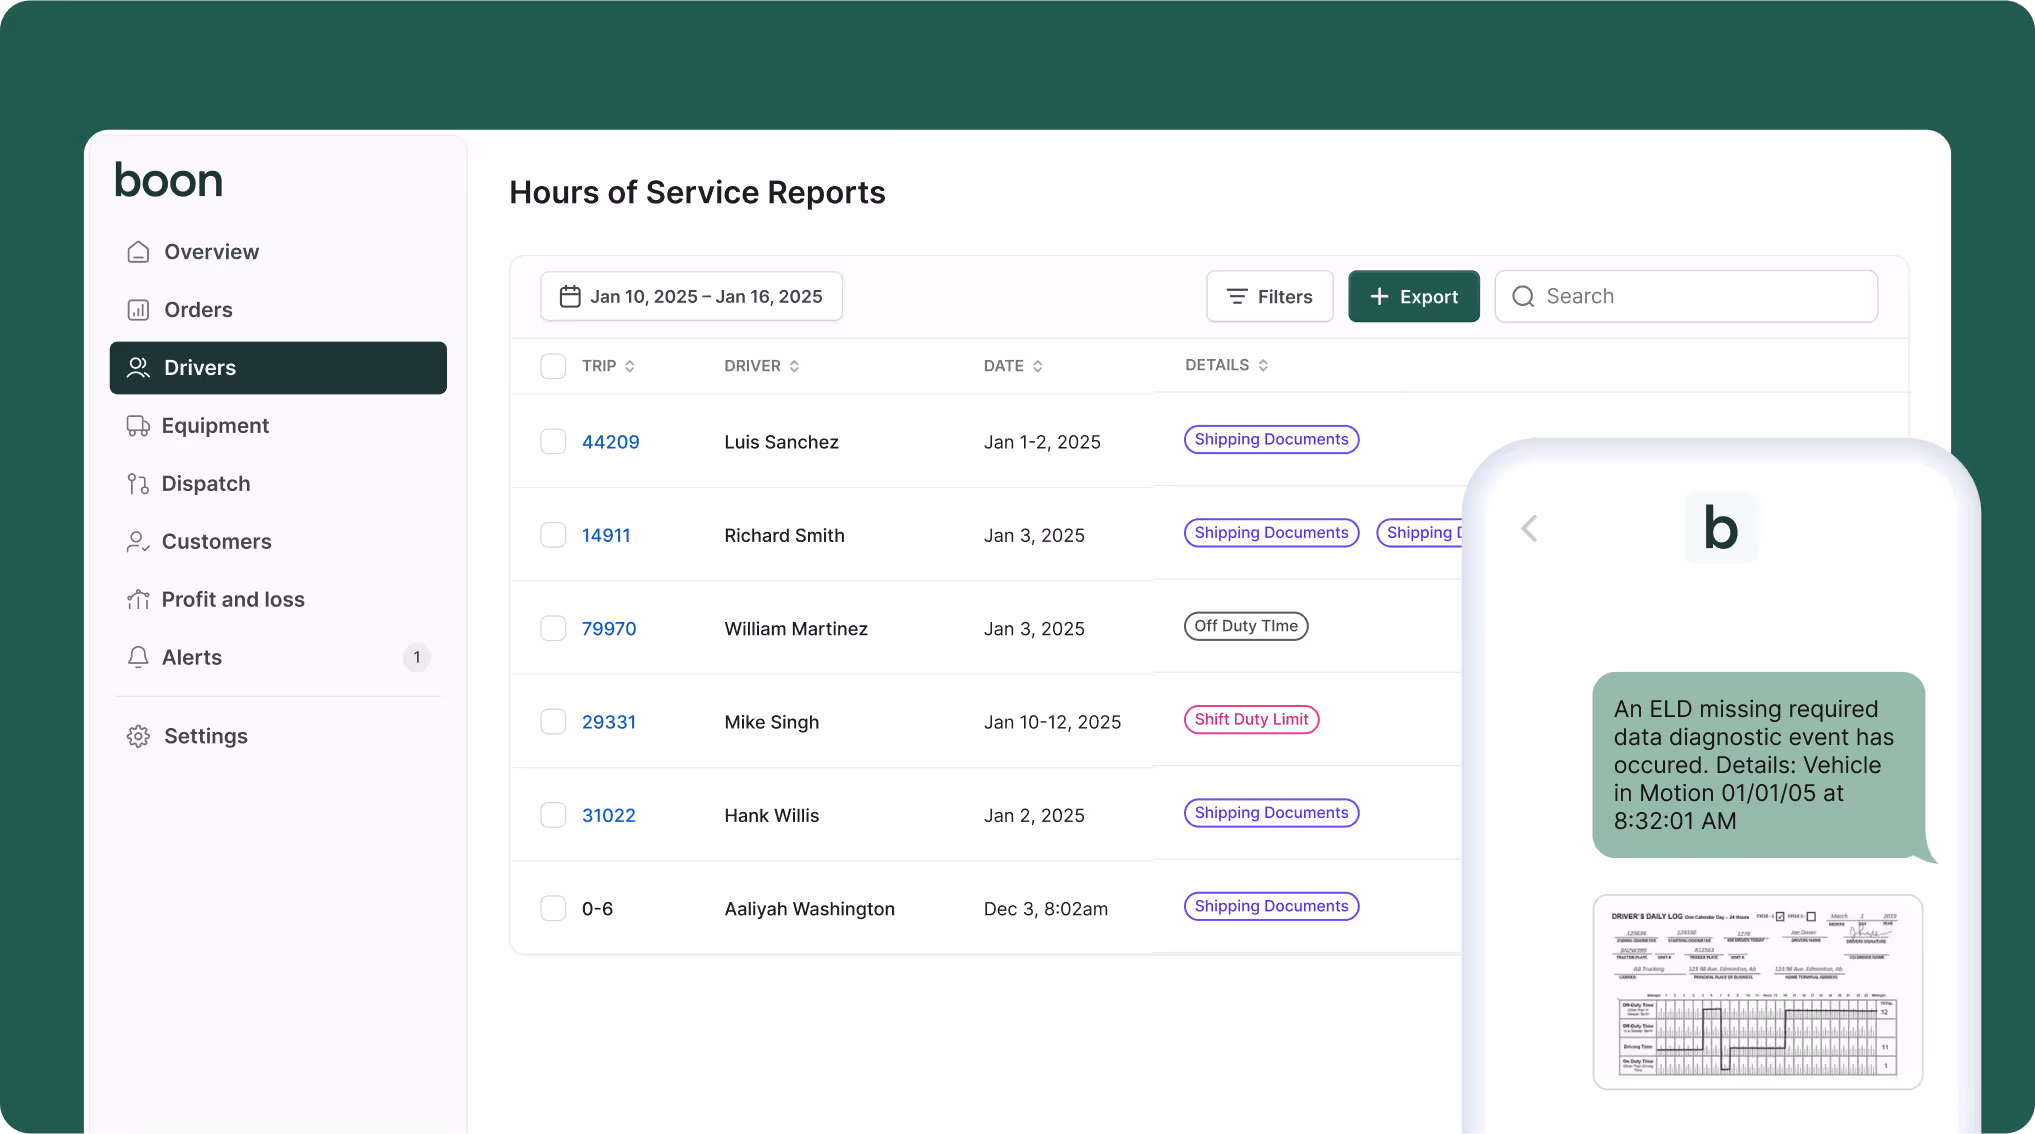
Task: Click the Equipment truck icon
Action: pos(138,426)
